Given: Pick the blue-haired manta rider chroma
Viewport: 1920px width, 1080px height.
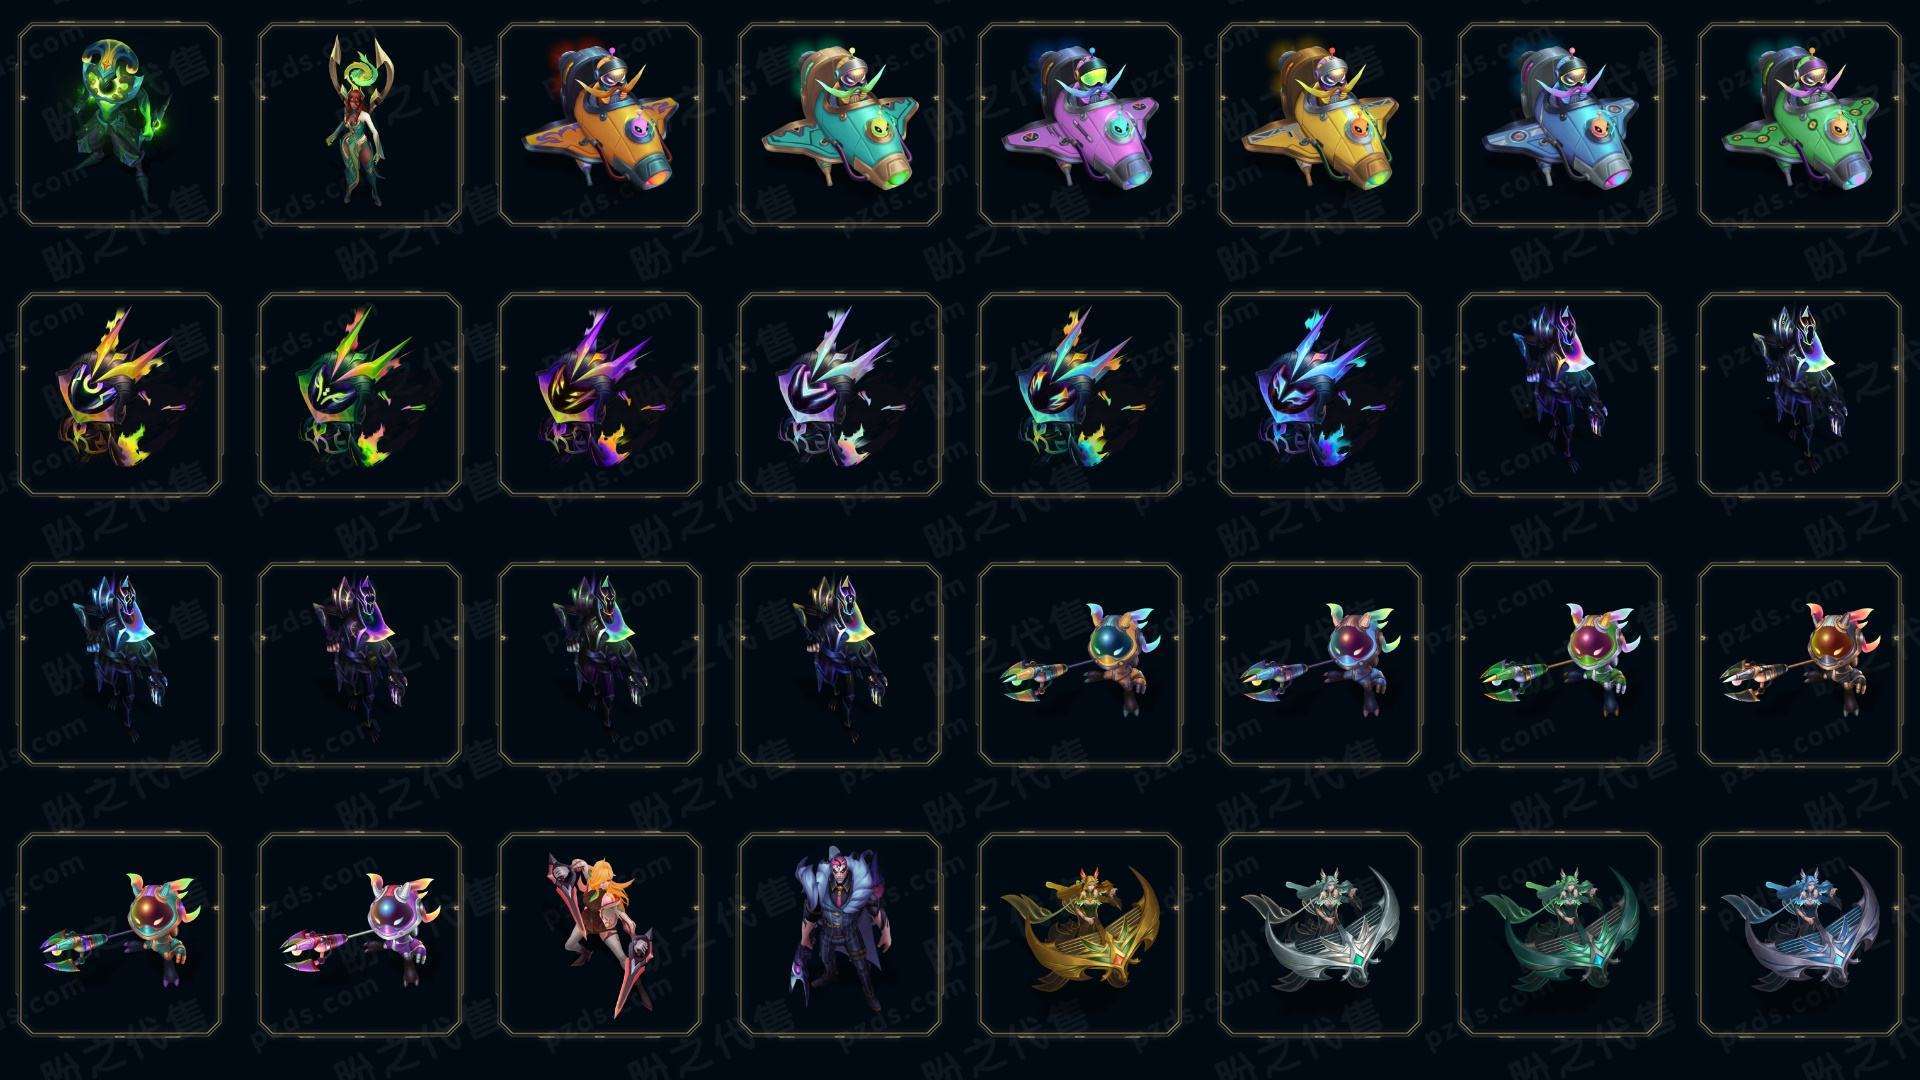Looking at the screenshot, I should 1800,934.
